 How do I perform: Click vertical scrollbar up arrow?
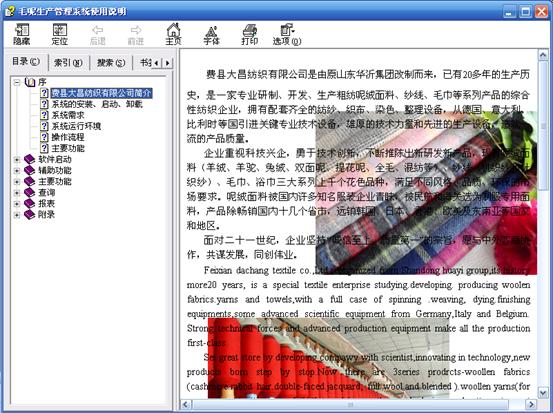point(542,55)
